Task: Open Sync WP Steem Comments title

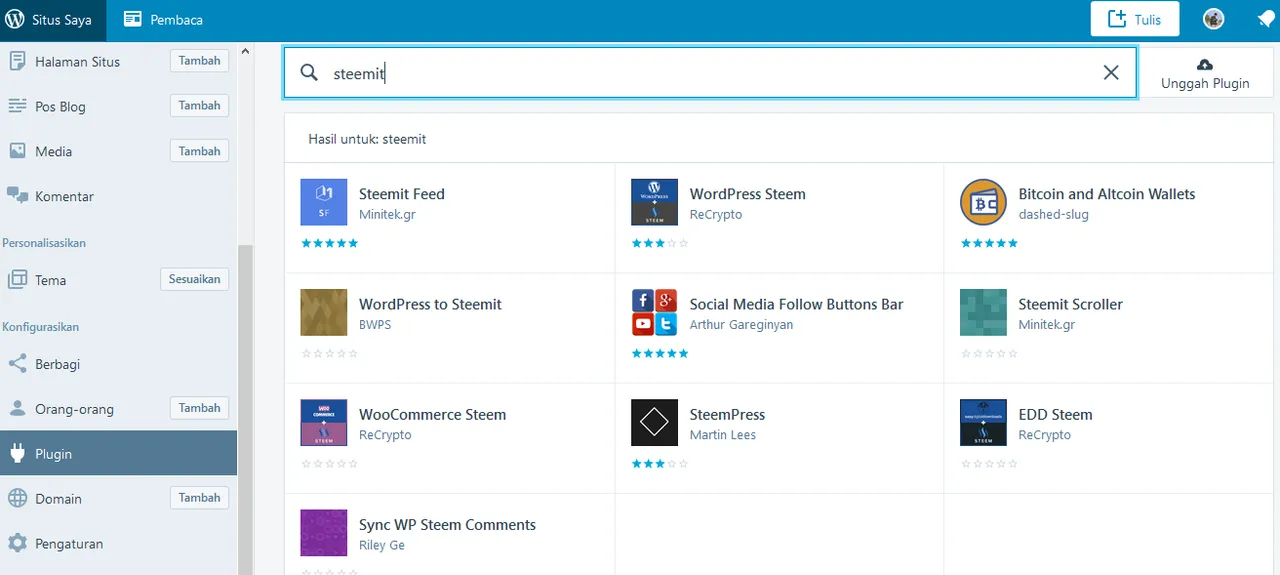Action: tap(447, 524)
